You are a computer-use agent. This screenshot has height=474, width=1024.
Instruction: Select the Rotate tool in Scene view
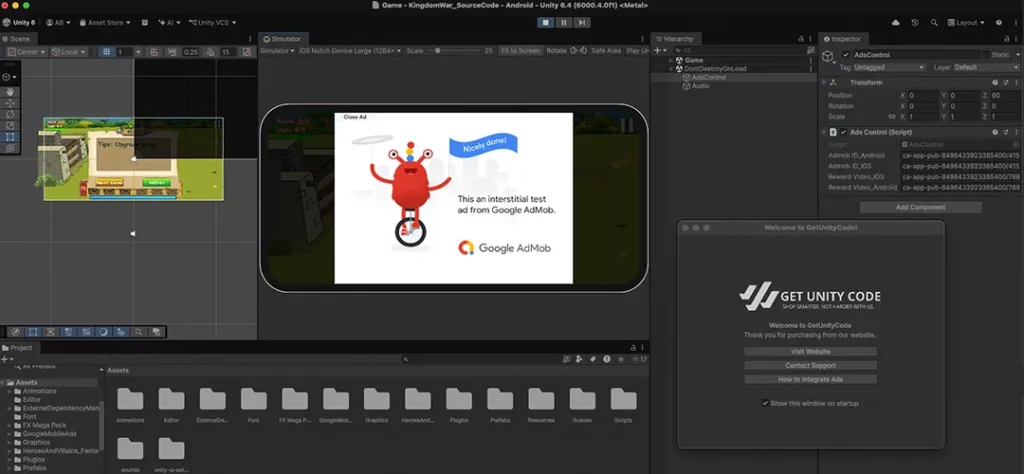pyautogui.click(x=10, y=115)
